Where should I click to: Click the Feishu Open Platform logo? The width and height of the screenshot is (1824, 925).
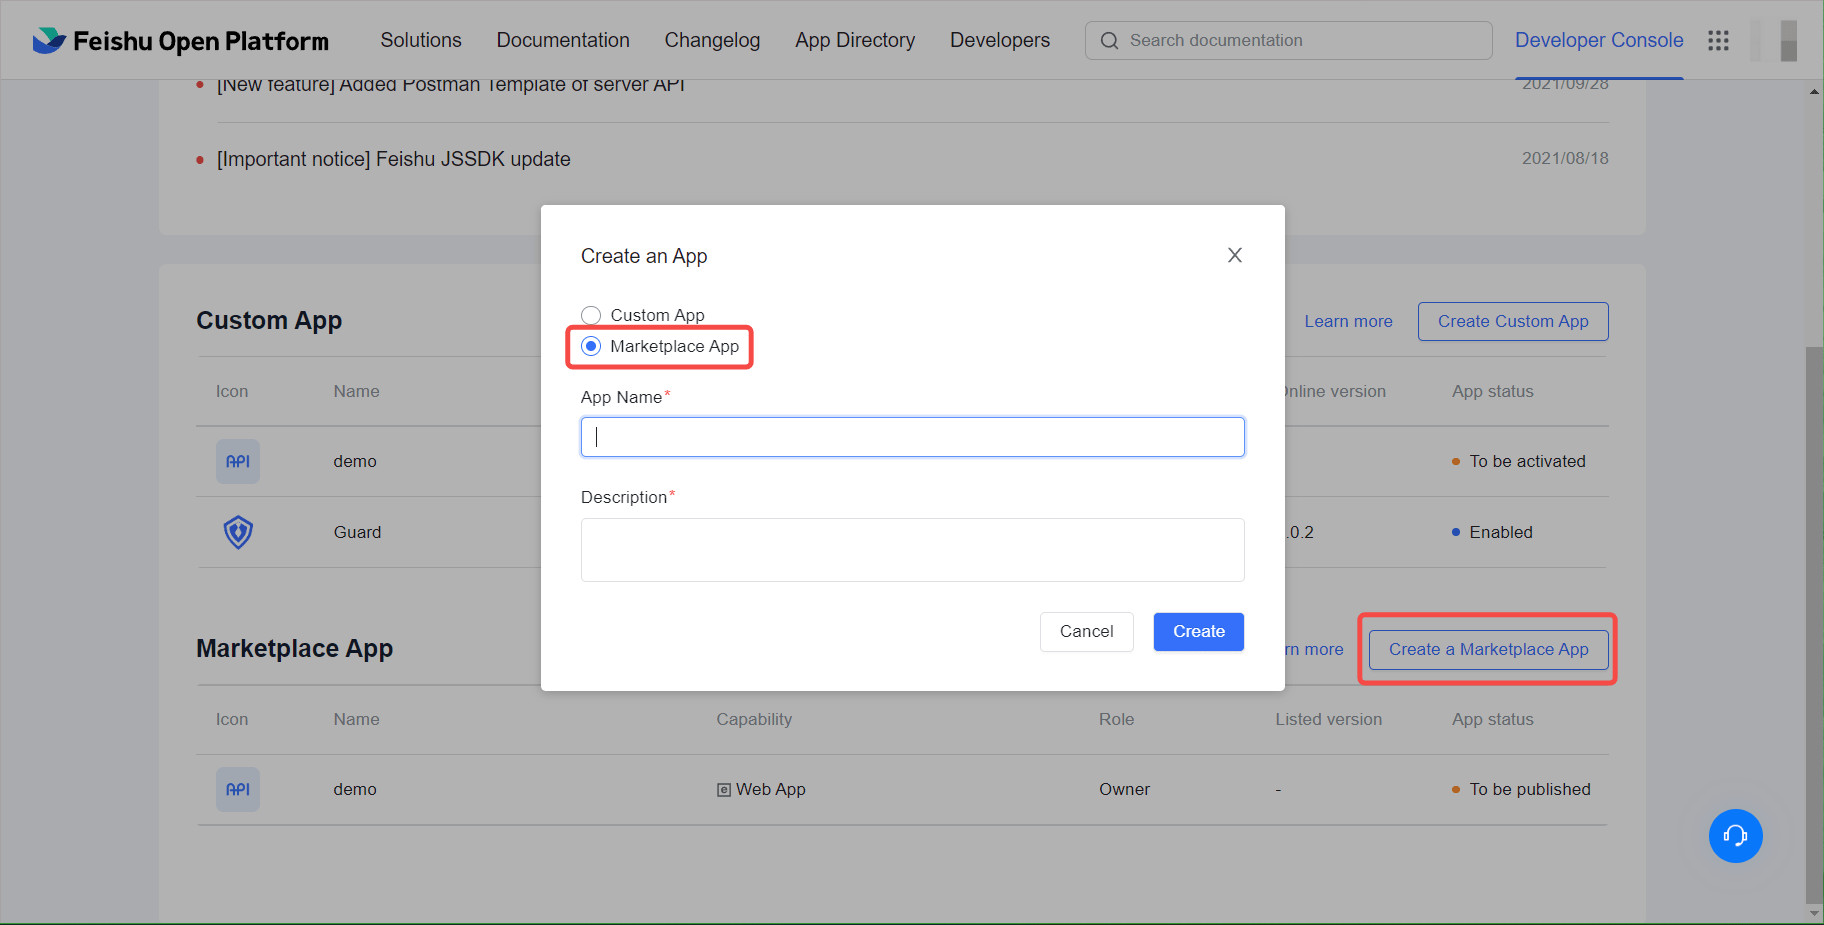click(x=180, y=41)
